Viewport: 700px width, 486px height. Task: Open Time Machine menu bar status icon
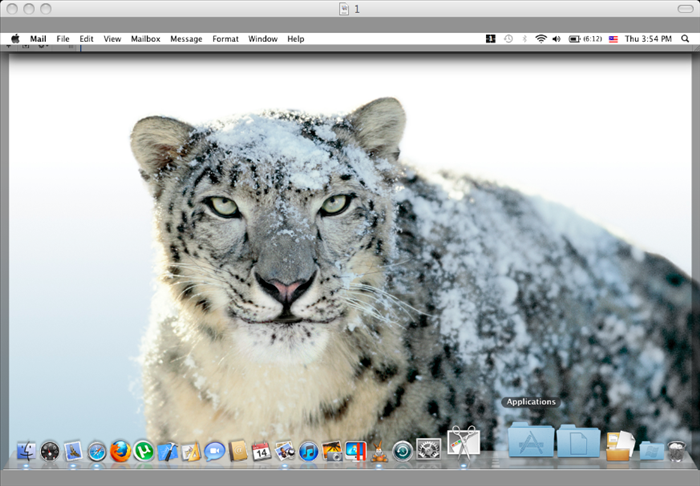tap(508, 39)
